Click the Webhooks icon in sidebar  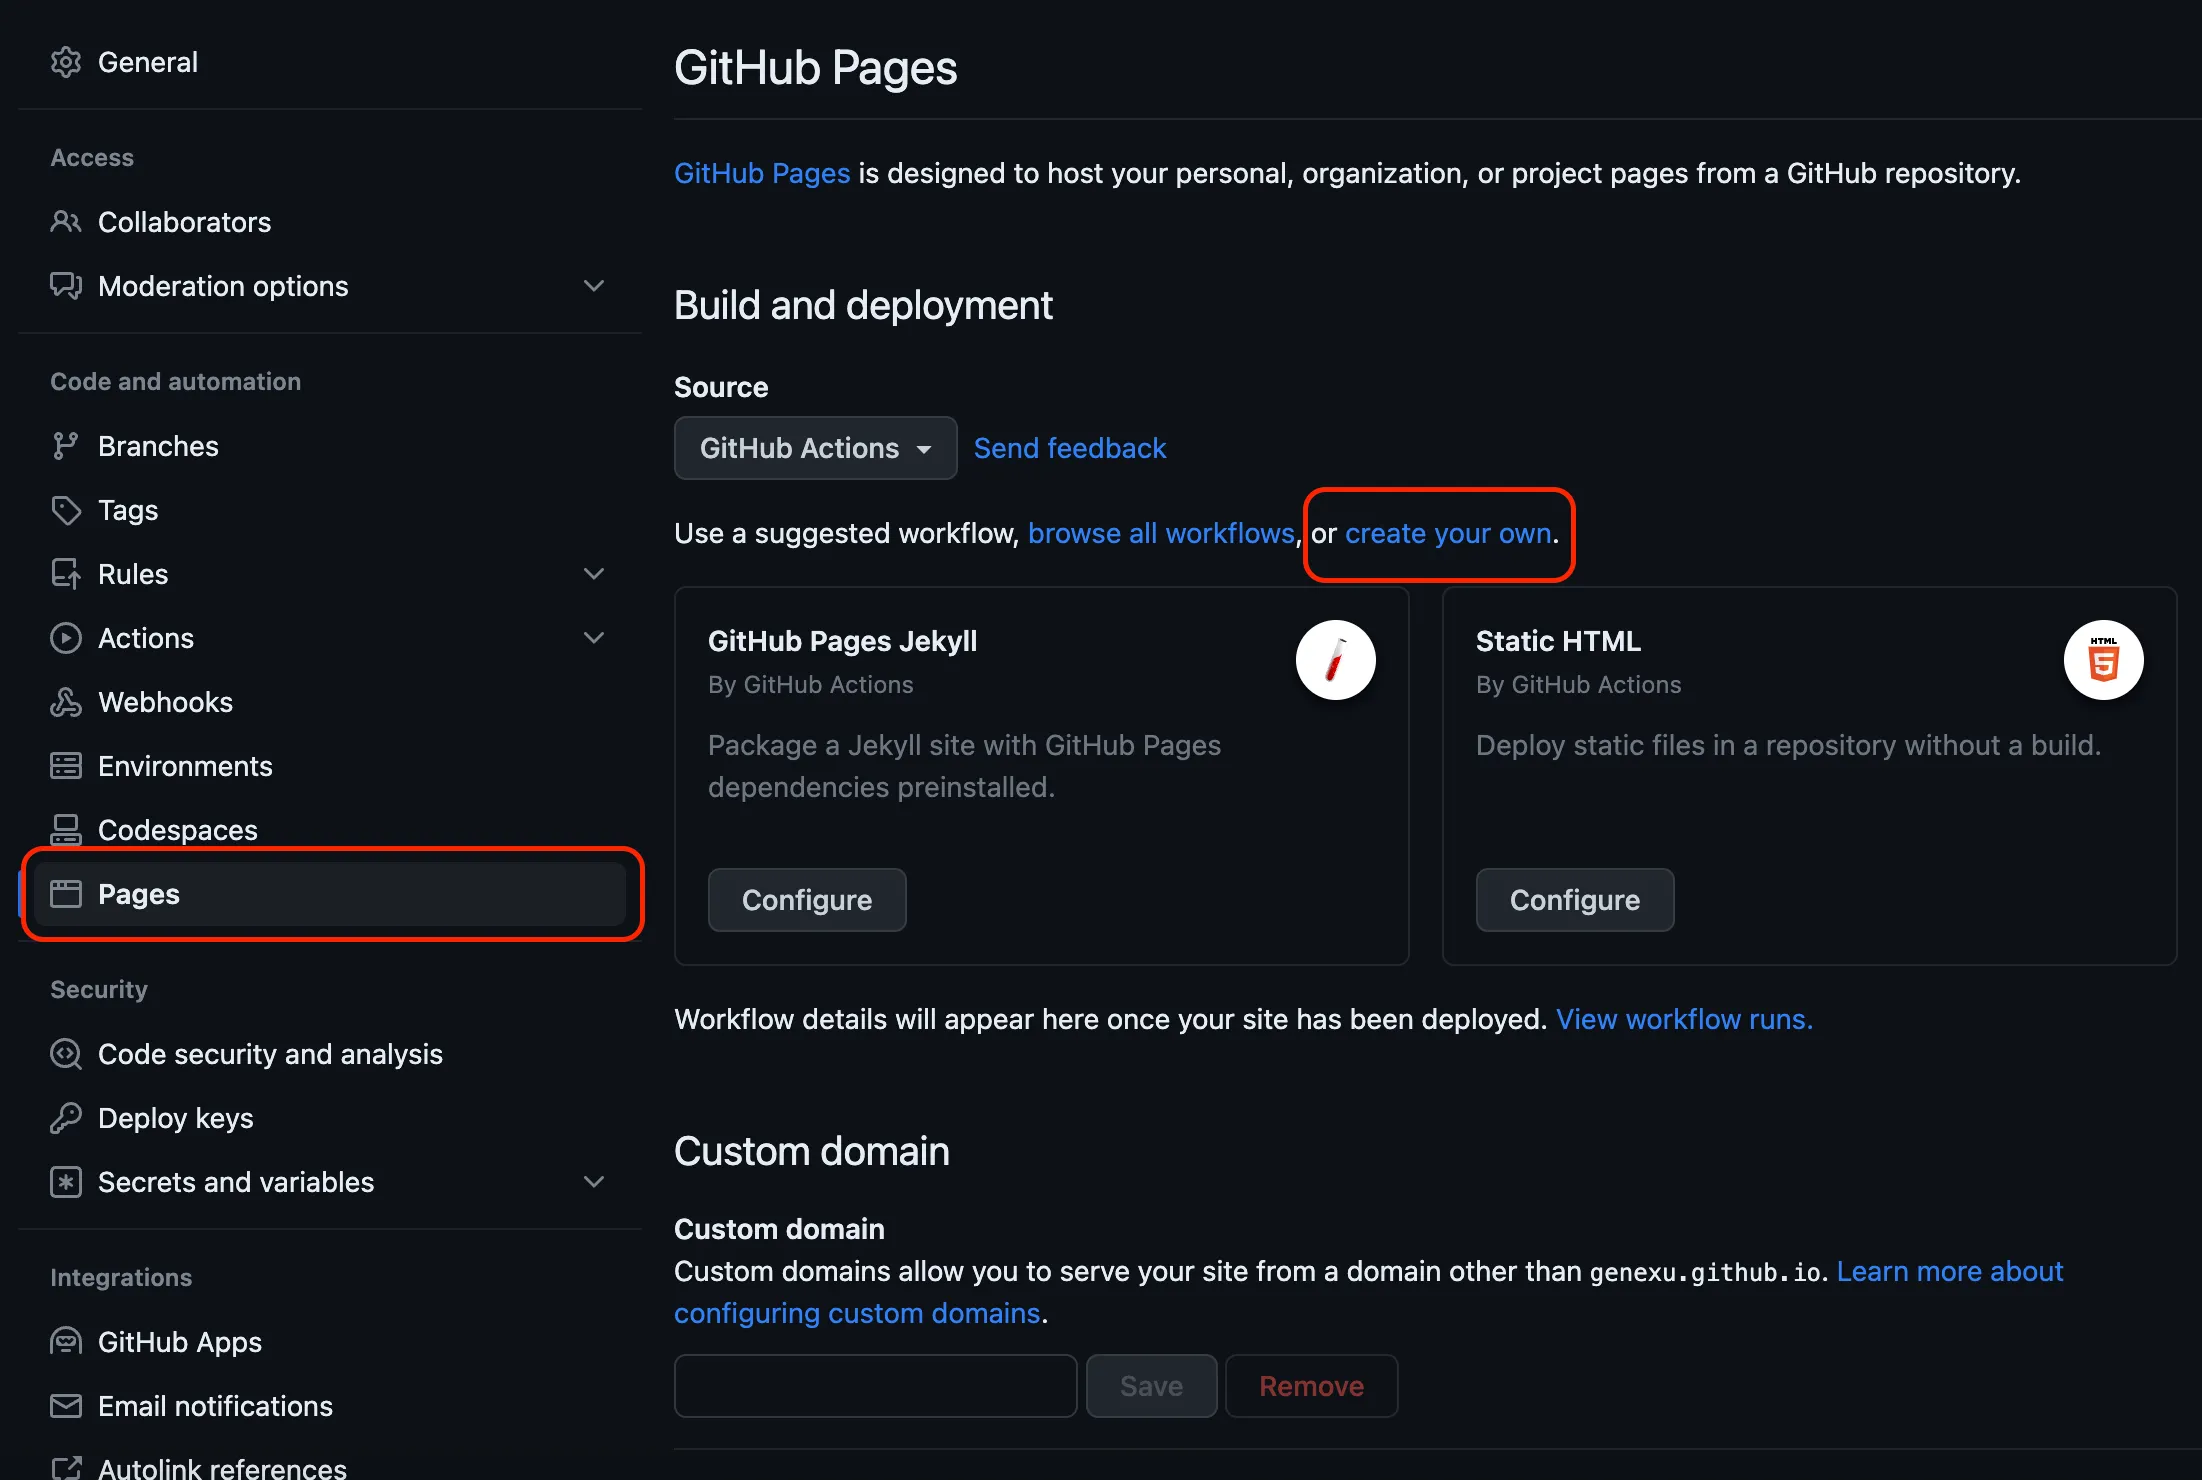(x=66, y=702)
